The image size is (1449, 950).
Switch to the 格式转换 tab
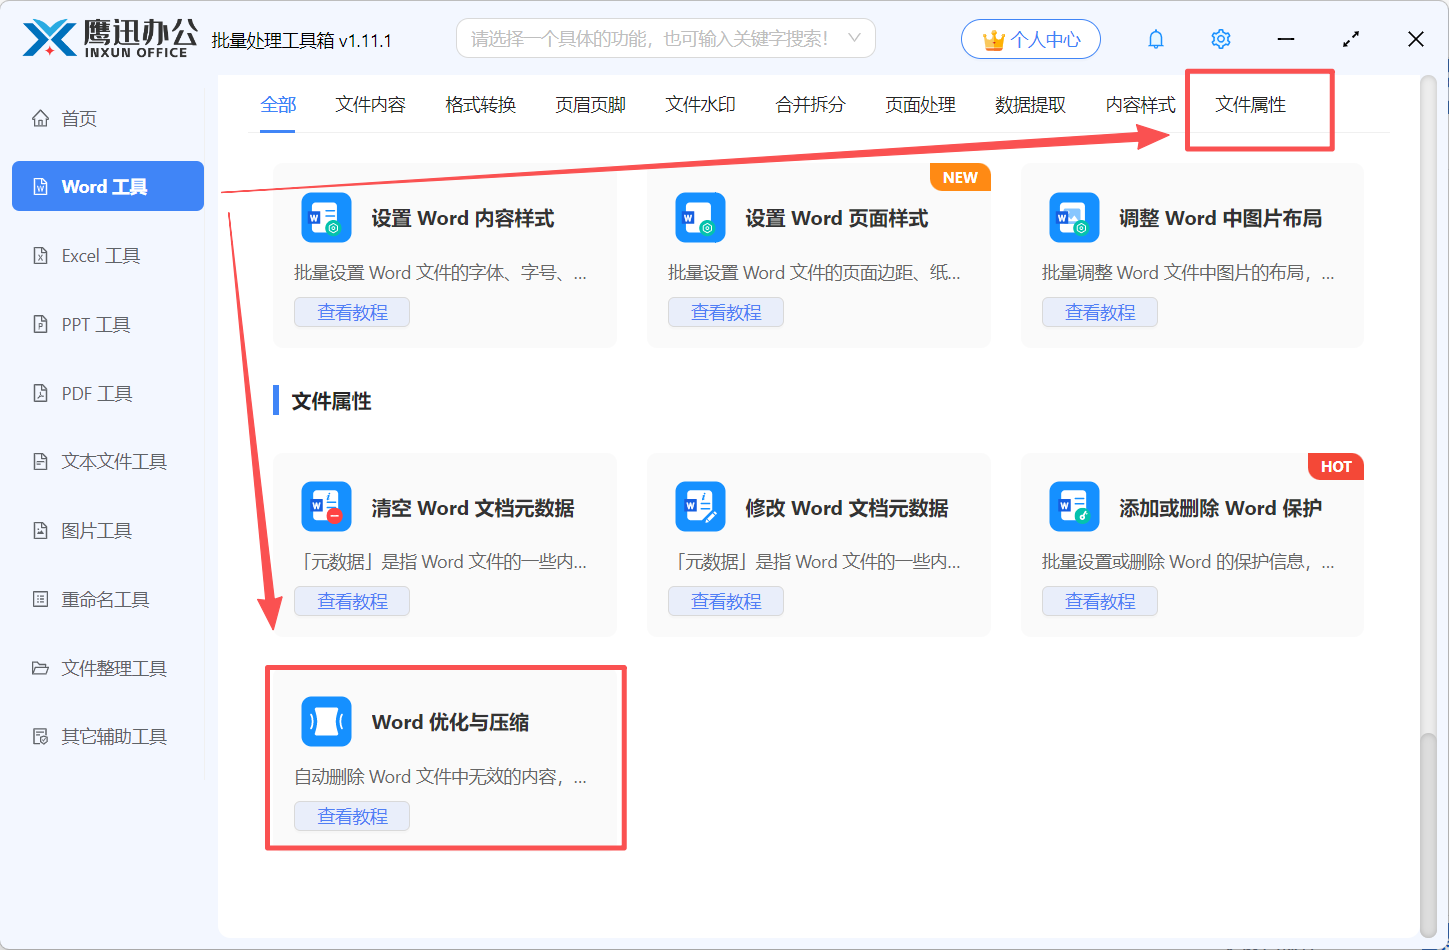481,105
